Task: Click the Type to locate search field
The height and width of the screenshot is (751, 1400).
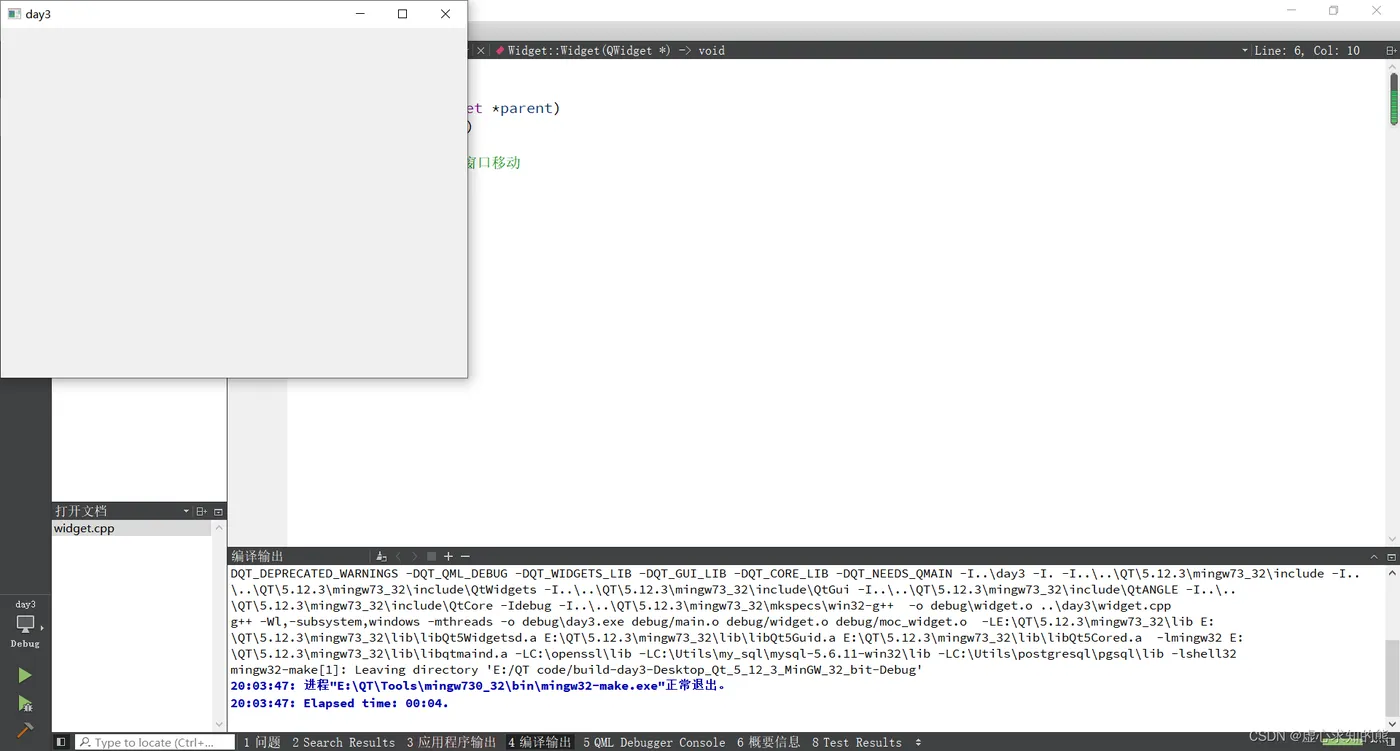Action: click(156, 742)
